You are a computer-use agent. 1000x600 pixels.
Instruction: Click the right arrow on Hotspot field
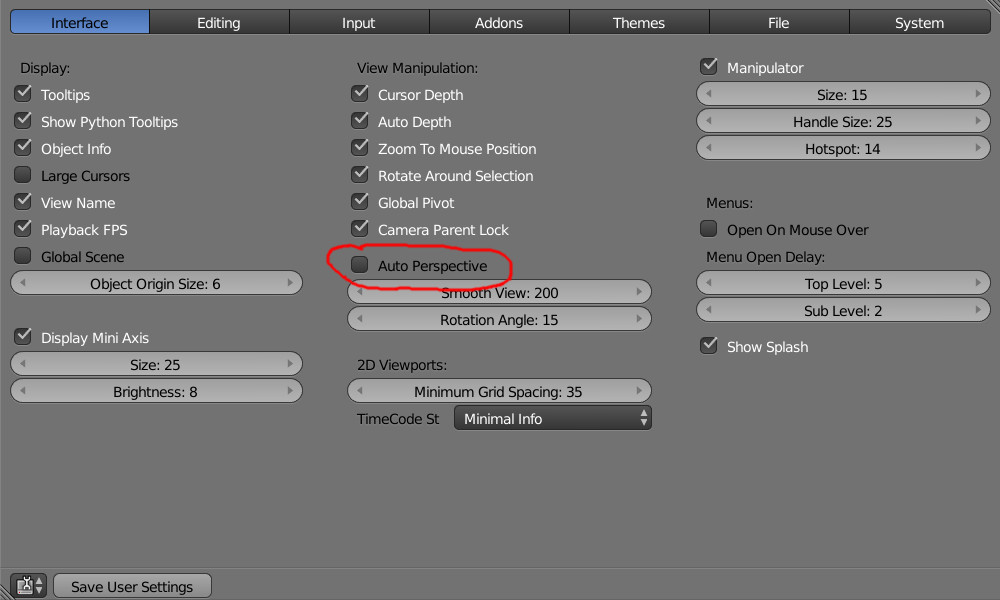978,148
